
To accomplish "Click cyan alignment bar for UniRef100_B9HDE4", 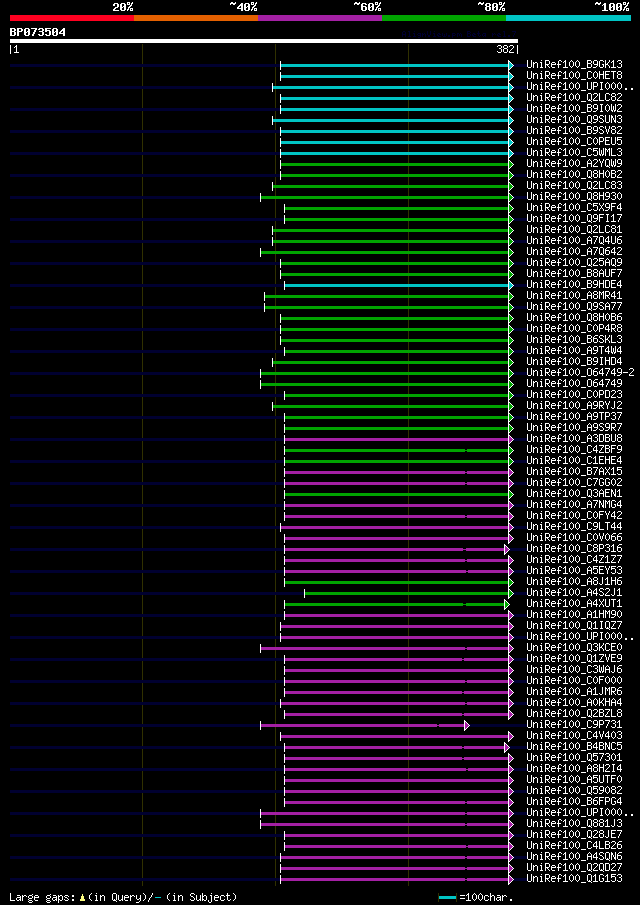I will (396, 285).
